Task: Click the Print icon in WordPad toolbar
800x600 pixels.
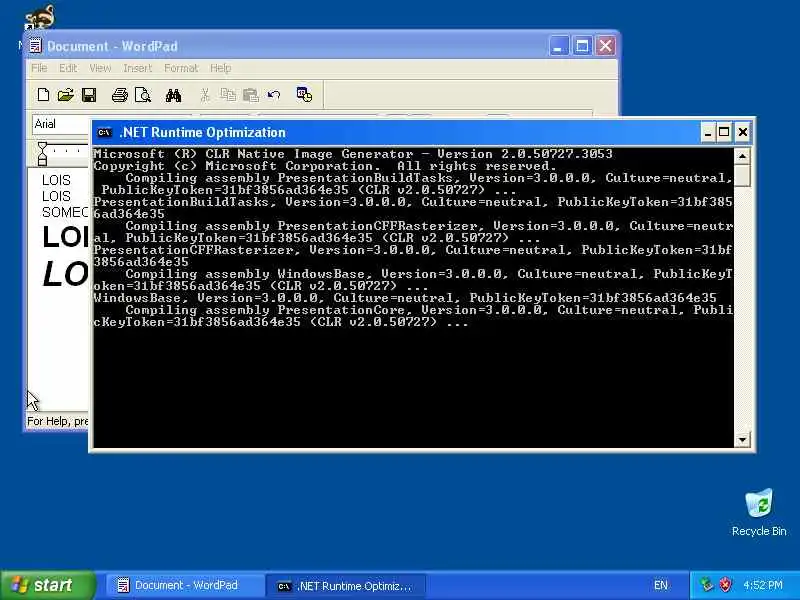Action: (120, 94)
